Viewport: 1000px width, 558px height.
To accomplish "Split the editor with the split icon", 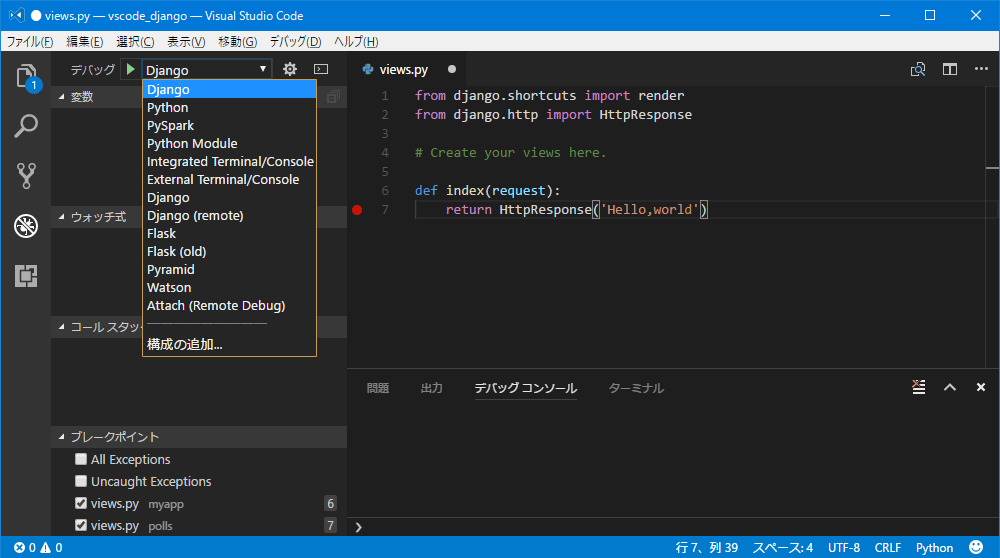I will pyautogui.click(x=950, y=69).
